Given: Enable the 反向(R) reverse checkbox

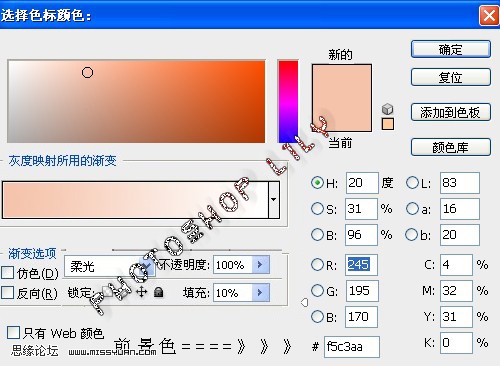Looking at the screenshot, I should pyautogui.click(x=8, y=293).
